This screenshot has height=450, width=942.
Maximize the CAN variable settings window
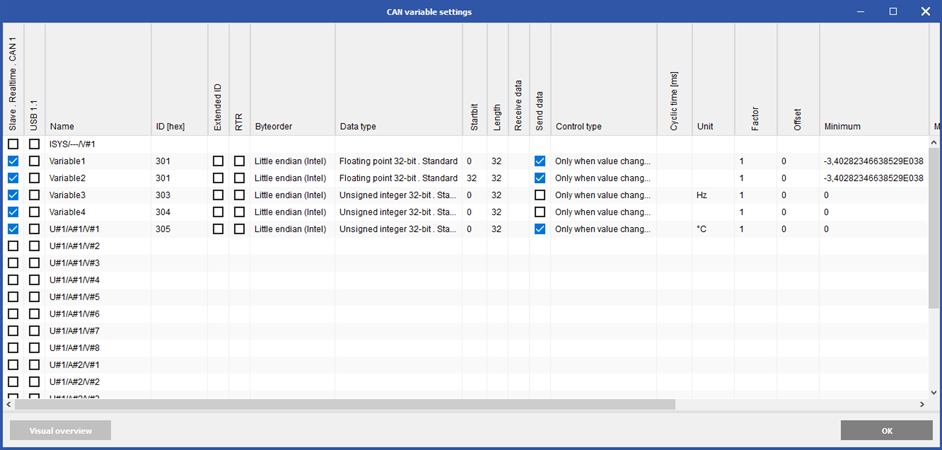point(893,12)
